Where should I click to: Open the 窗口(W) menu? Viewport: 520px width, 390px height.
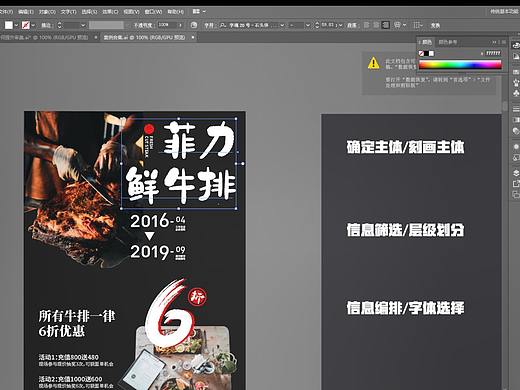pos(153,12)
